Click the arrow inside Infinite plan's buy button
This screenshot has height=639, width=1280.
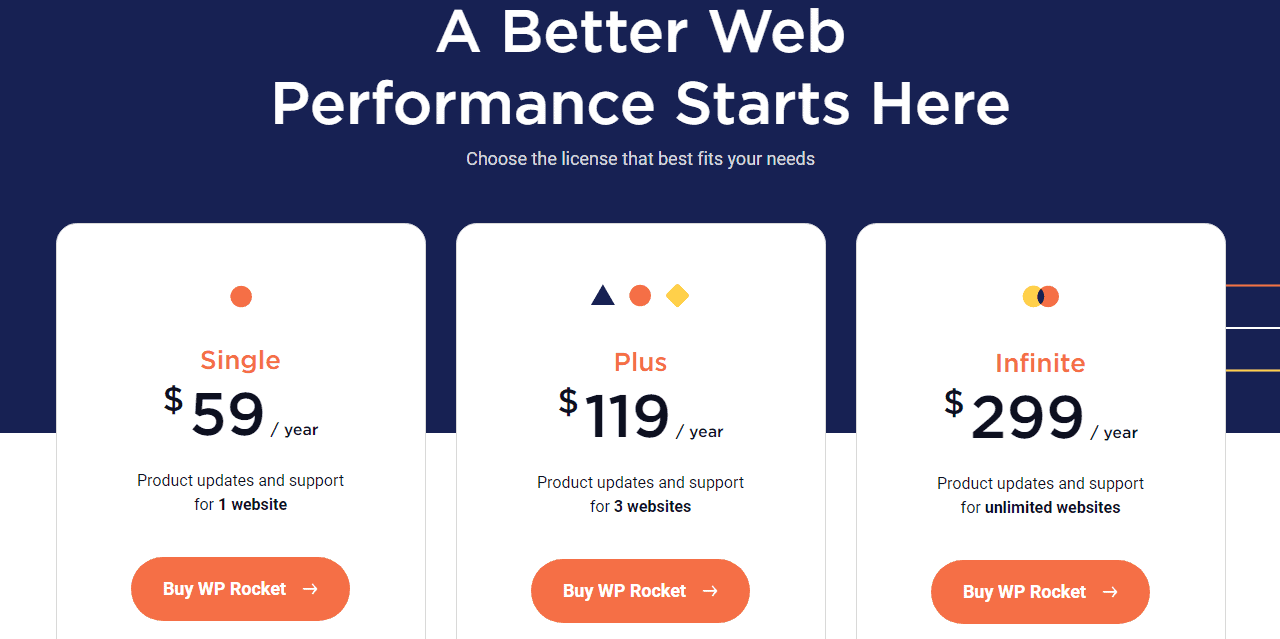coord(1110,592)
